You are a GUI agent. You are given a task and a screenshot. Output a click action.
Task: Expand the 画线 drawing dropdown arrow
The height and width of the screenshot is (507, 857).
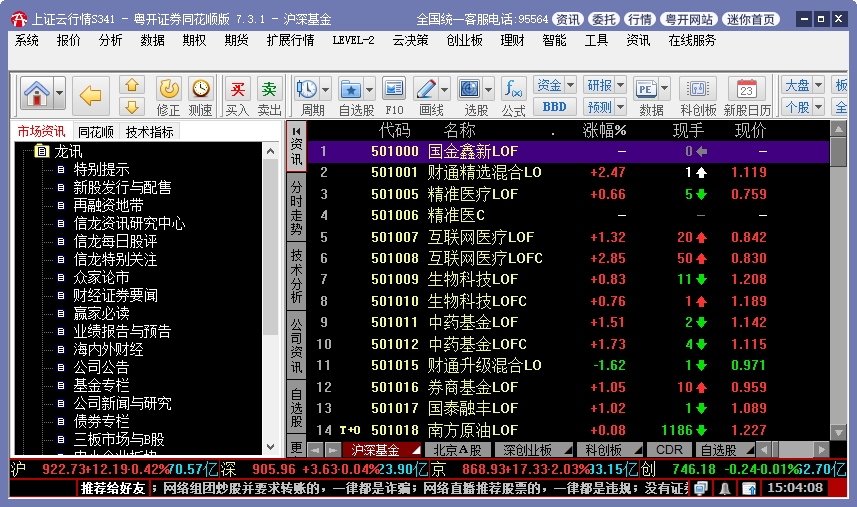click(x=444, y=89)
